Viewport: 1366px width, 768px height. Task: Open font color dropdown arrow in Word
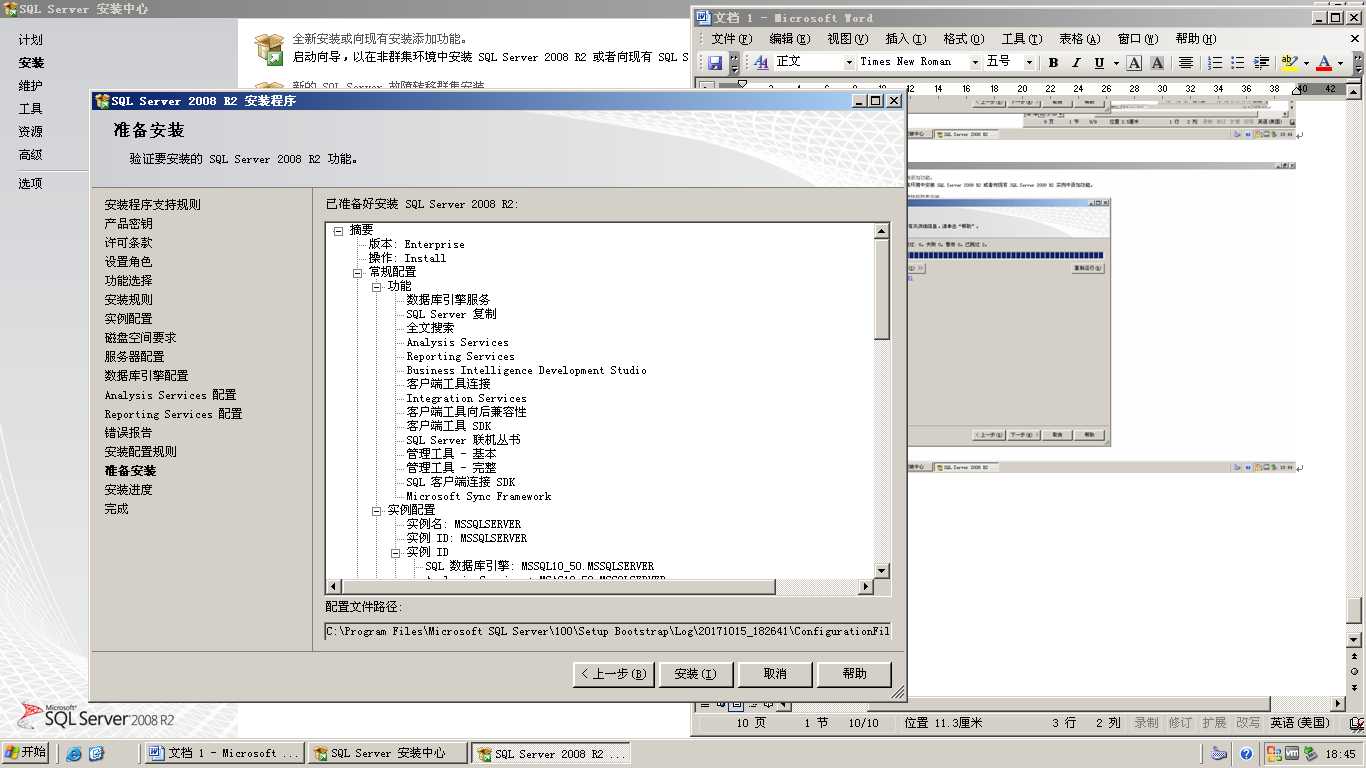pos(1340,62)
